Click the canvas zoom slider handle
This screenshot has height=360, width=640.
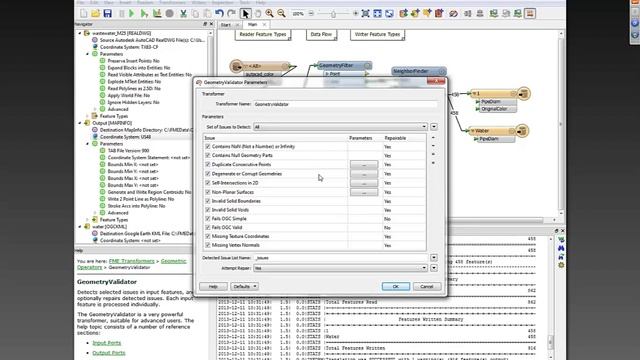[333, 14]
